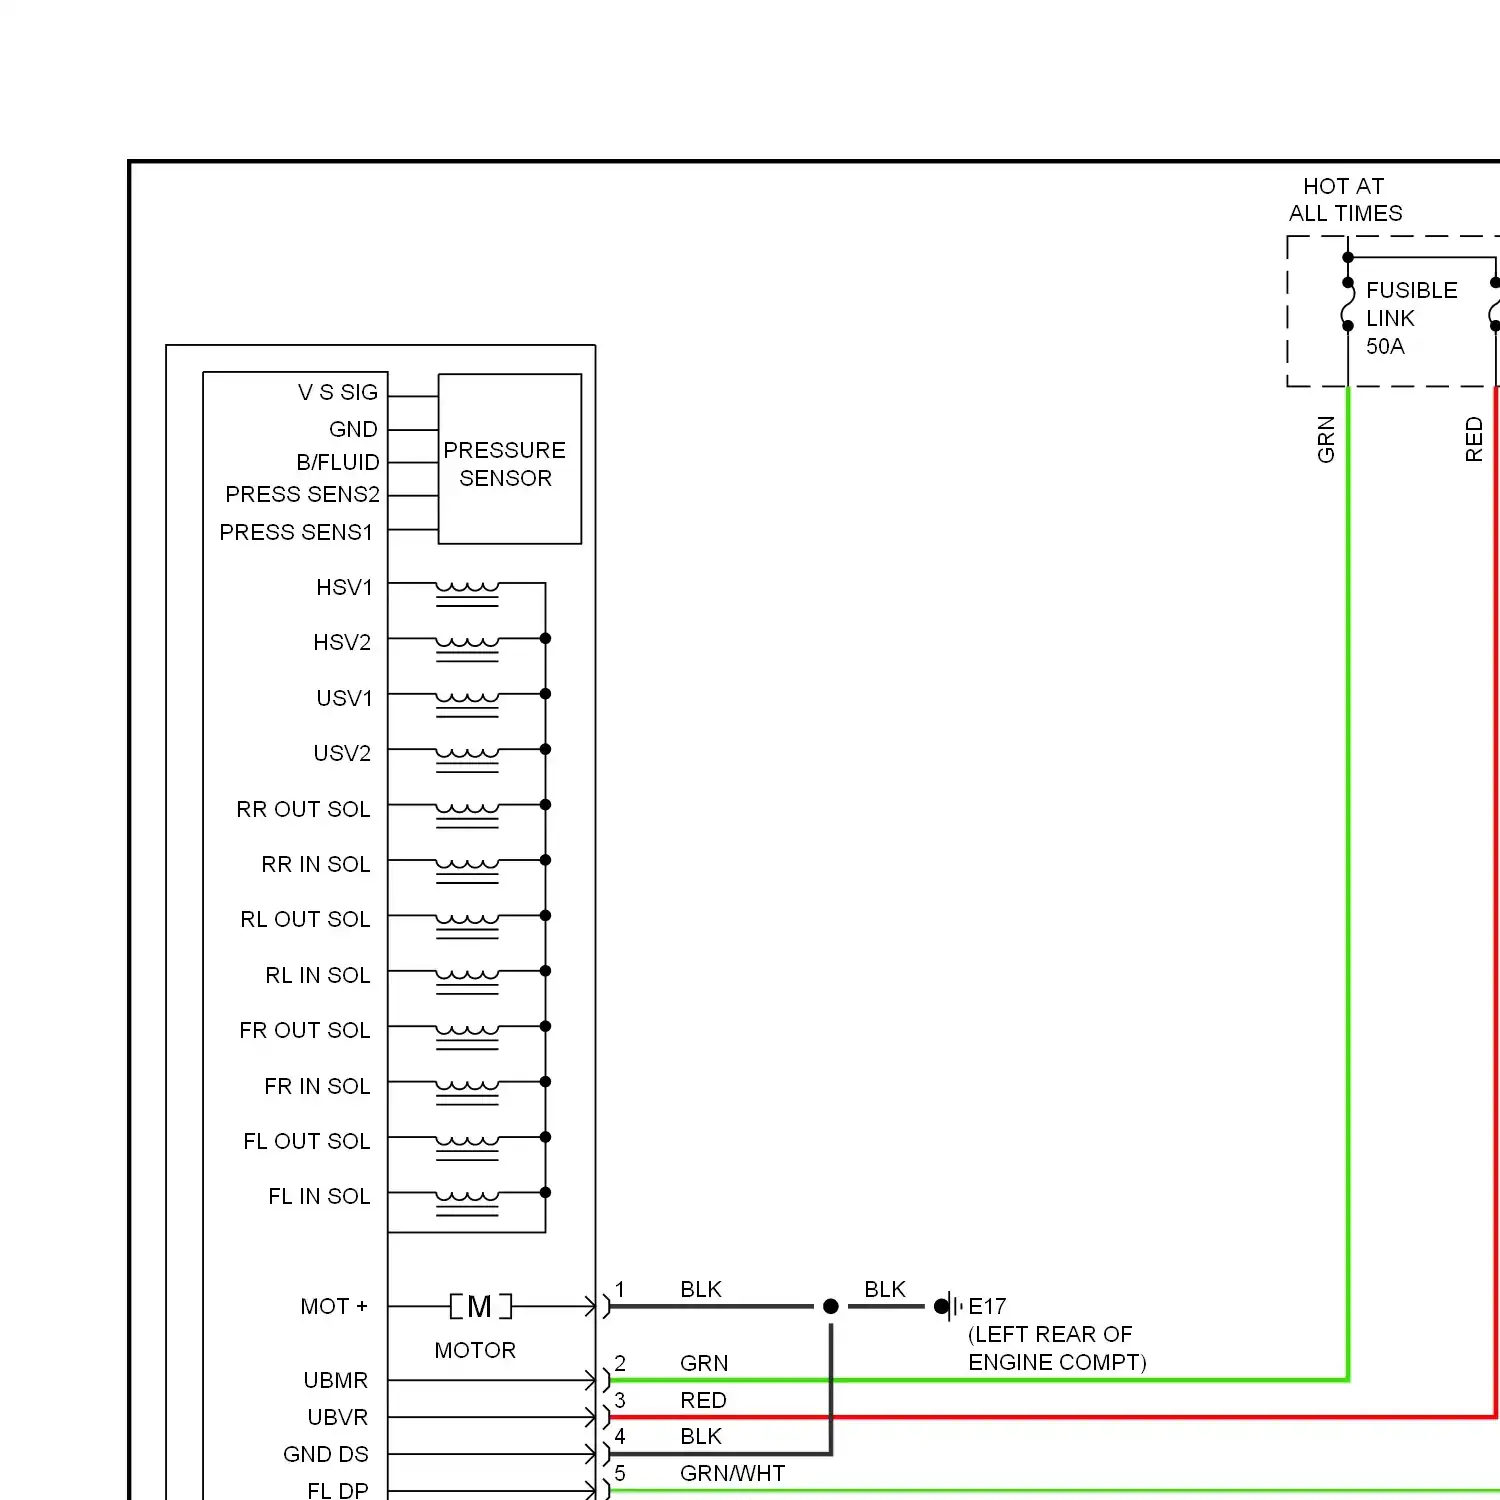The width and height of the screenshot is (1500, 1500).
Task: Click the FR OUT SOL label
Action: tap(305, 1030)
